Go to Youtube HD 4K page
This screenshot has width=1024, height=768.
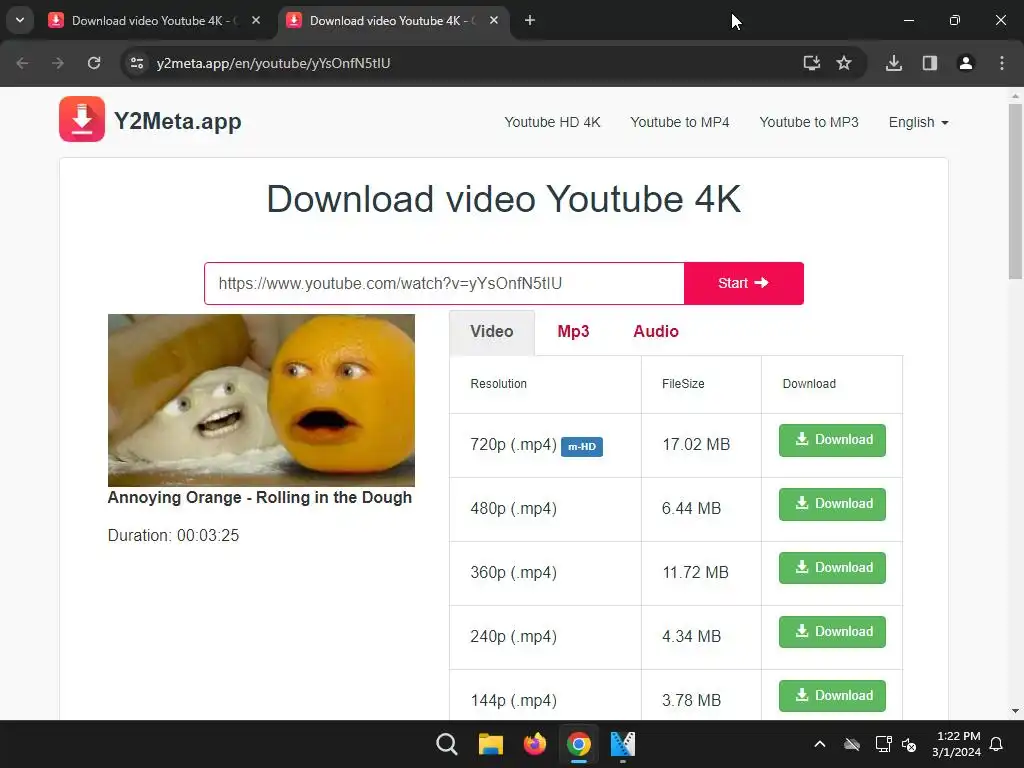pyautogui.click(x=552, y=122)
